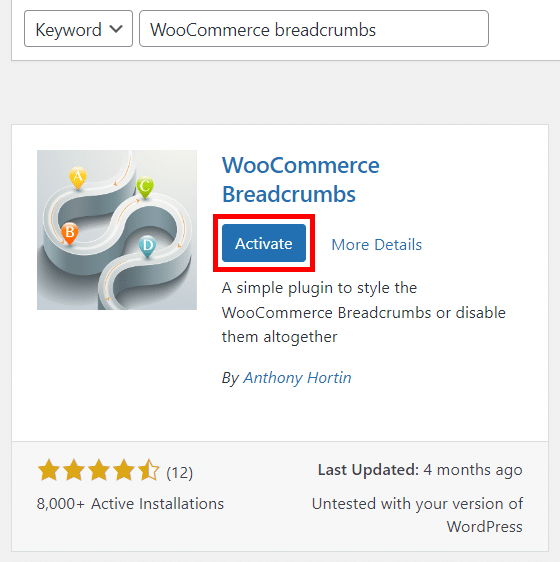Activate the WooCommerce Breadcrumbs plugin
Image resolution: width=560 pixels, height=562 pixels.
coord(264,243)
